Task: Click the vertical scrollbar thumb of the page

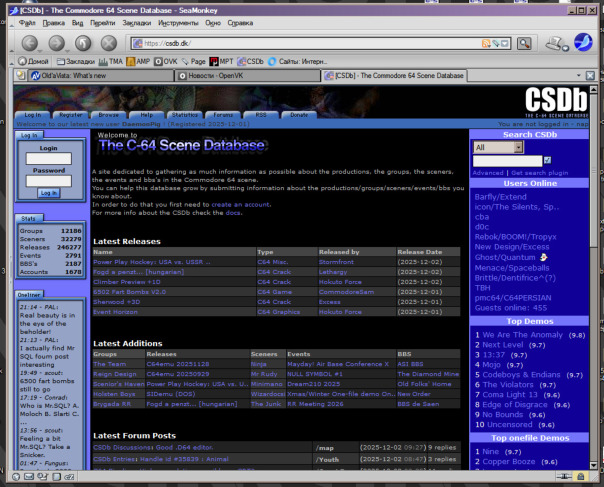Action: tap(593, 173)
